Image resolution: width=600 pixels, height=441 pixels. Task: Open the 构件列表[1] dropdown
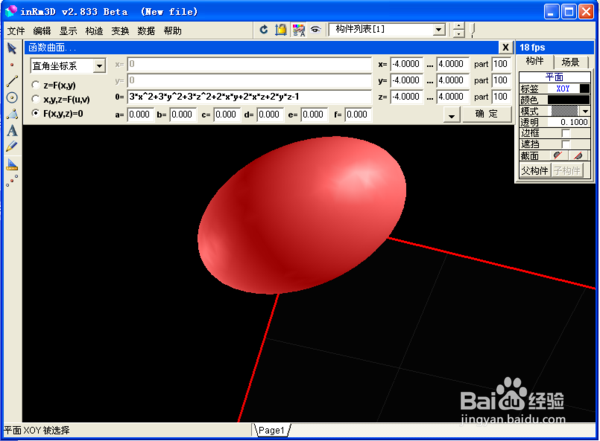(439, 29)
